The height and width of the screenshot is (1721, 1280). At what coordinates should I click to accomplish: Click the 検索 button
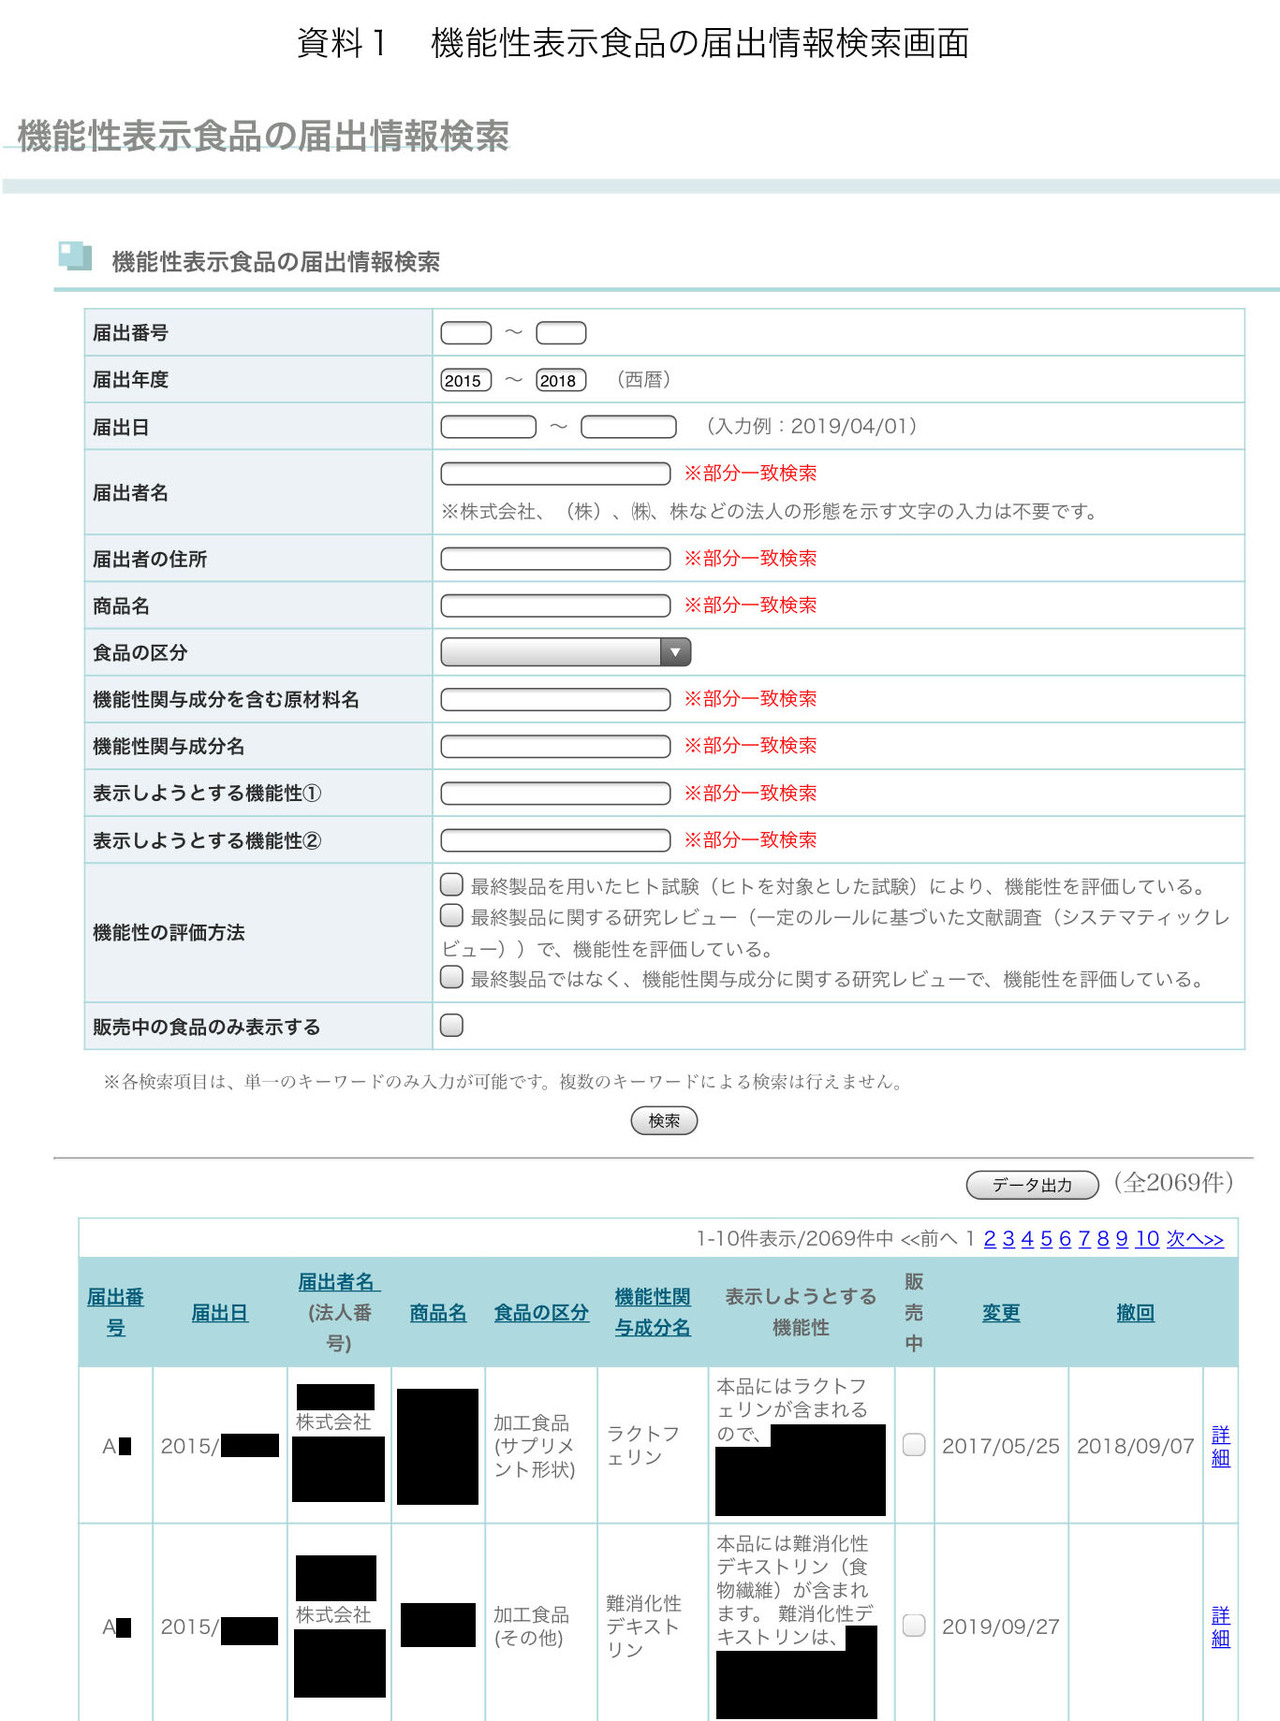pos(664,1121)
